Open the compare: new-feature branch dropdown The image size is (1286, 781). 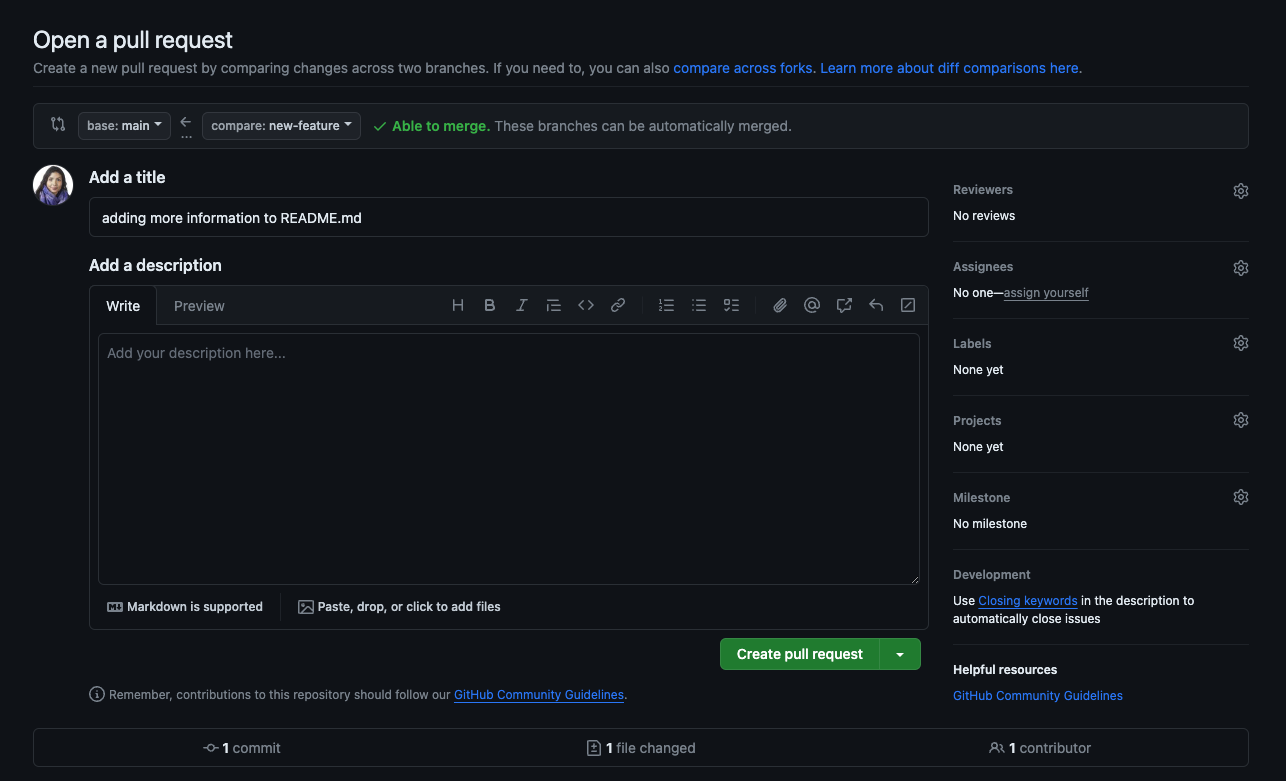(x=281, y=126)
